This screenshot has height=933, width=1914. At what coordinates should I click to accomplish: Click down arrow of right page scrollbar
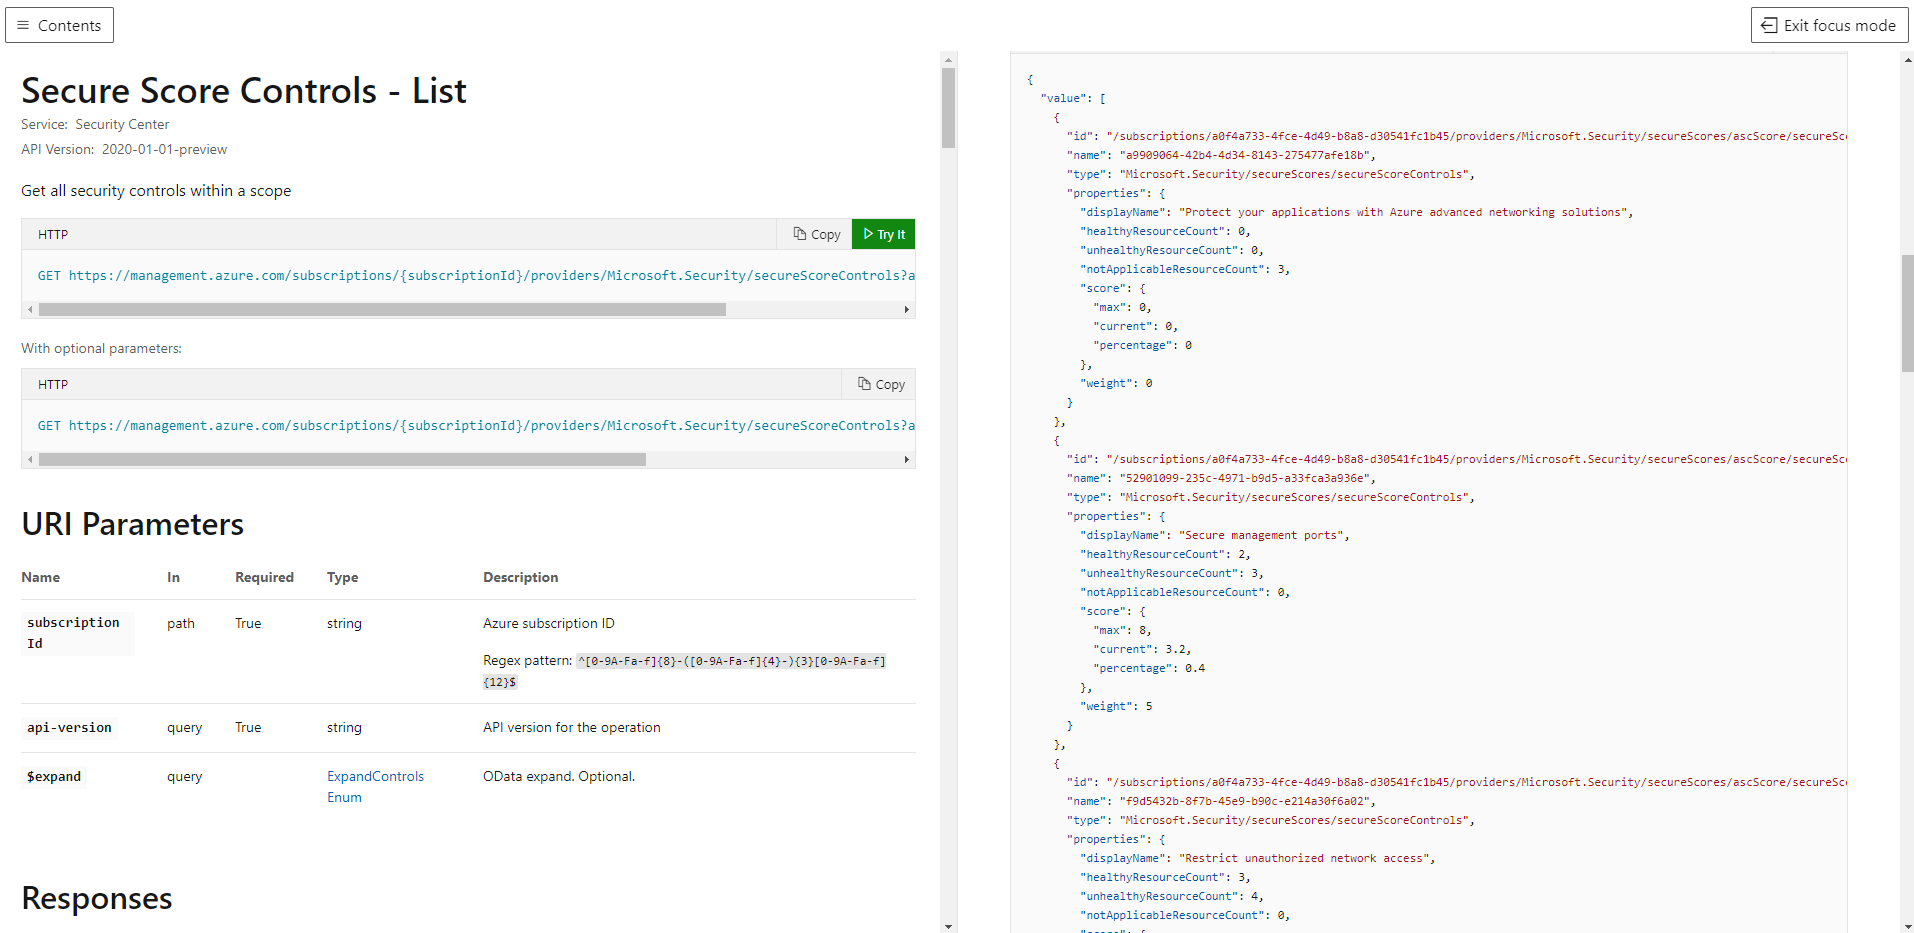click(x=1907, y=926)
